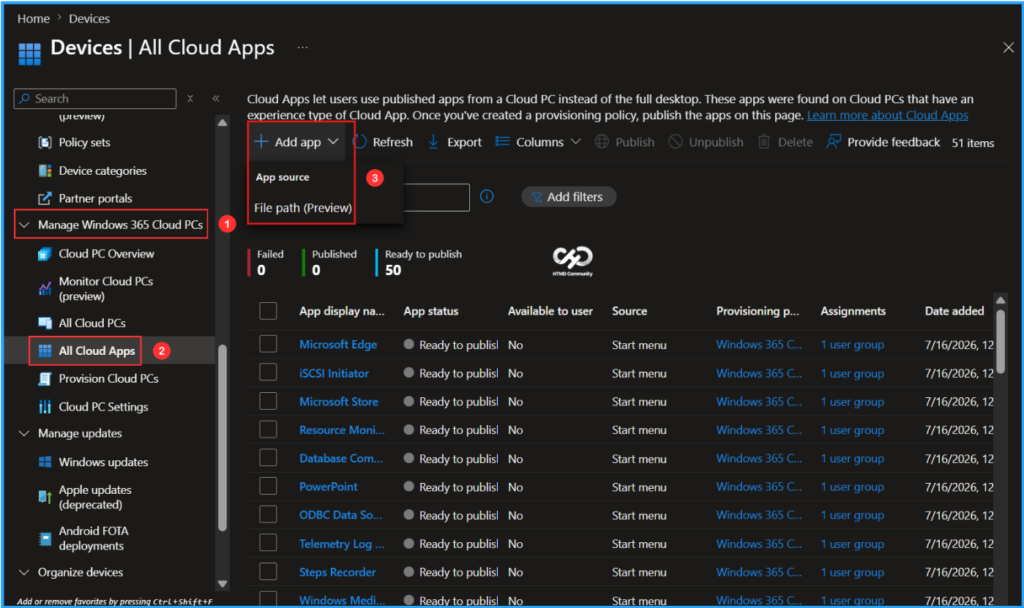Screen dimensions: 1024x608
Task: Sort by the Source column header
Action: (x=630, y=311)
